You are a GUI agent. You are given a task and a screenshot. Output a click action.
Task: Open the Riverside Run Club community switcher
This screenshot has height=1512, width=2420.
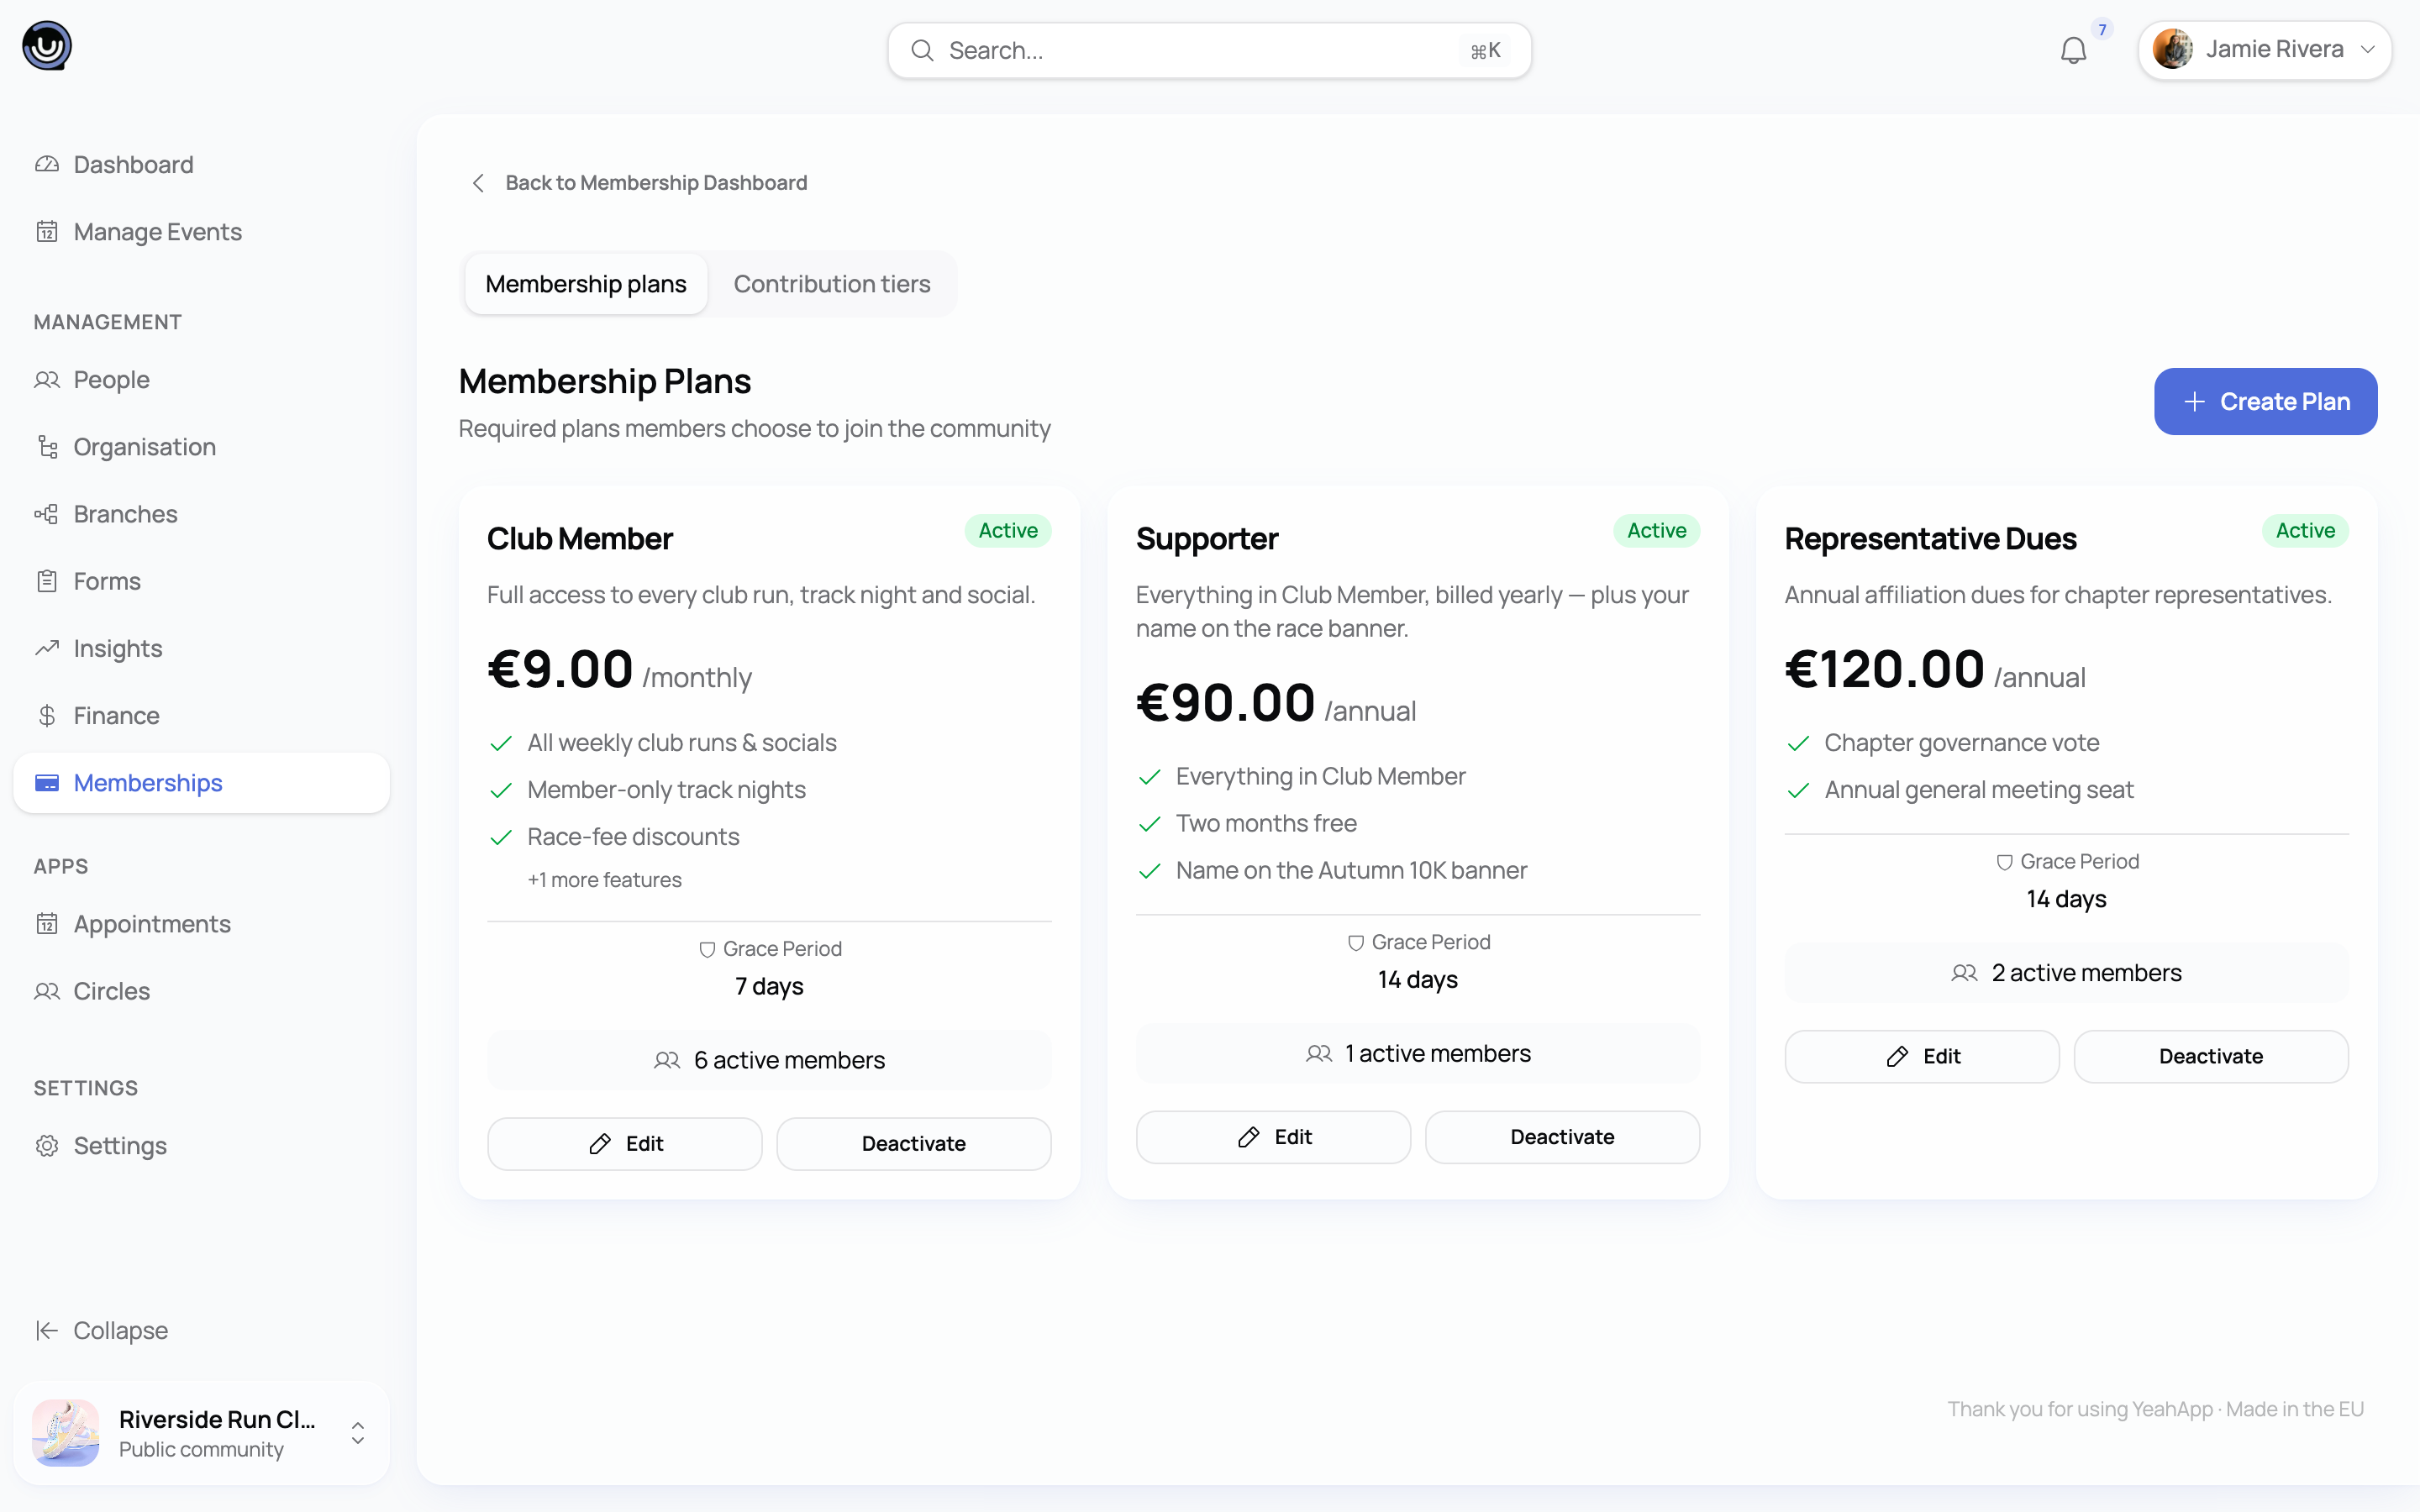(x=201, y=1433)
